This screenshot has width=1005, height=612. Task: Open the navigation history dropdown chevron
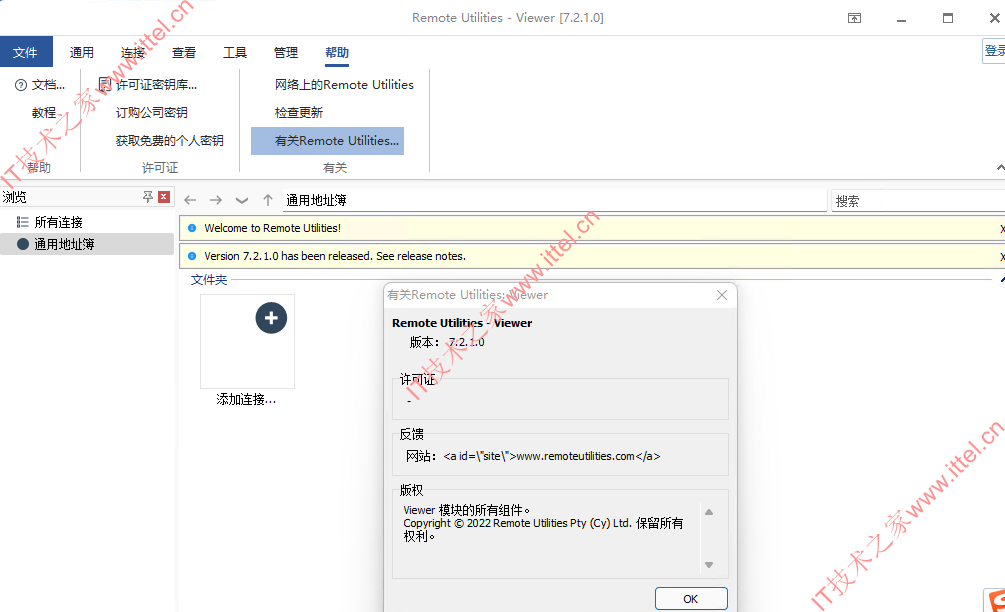tap(242, 201)
